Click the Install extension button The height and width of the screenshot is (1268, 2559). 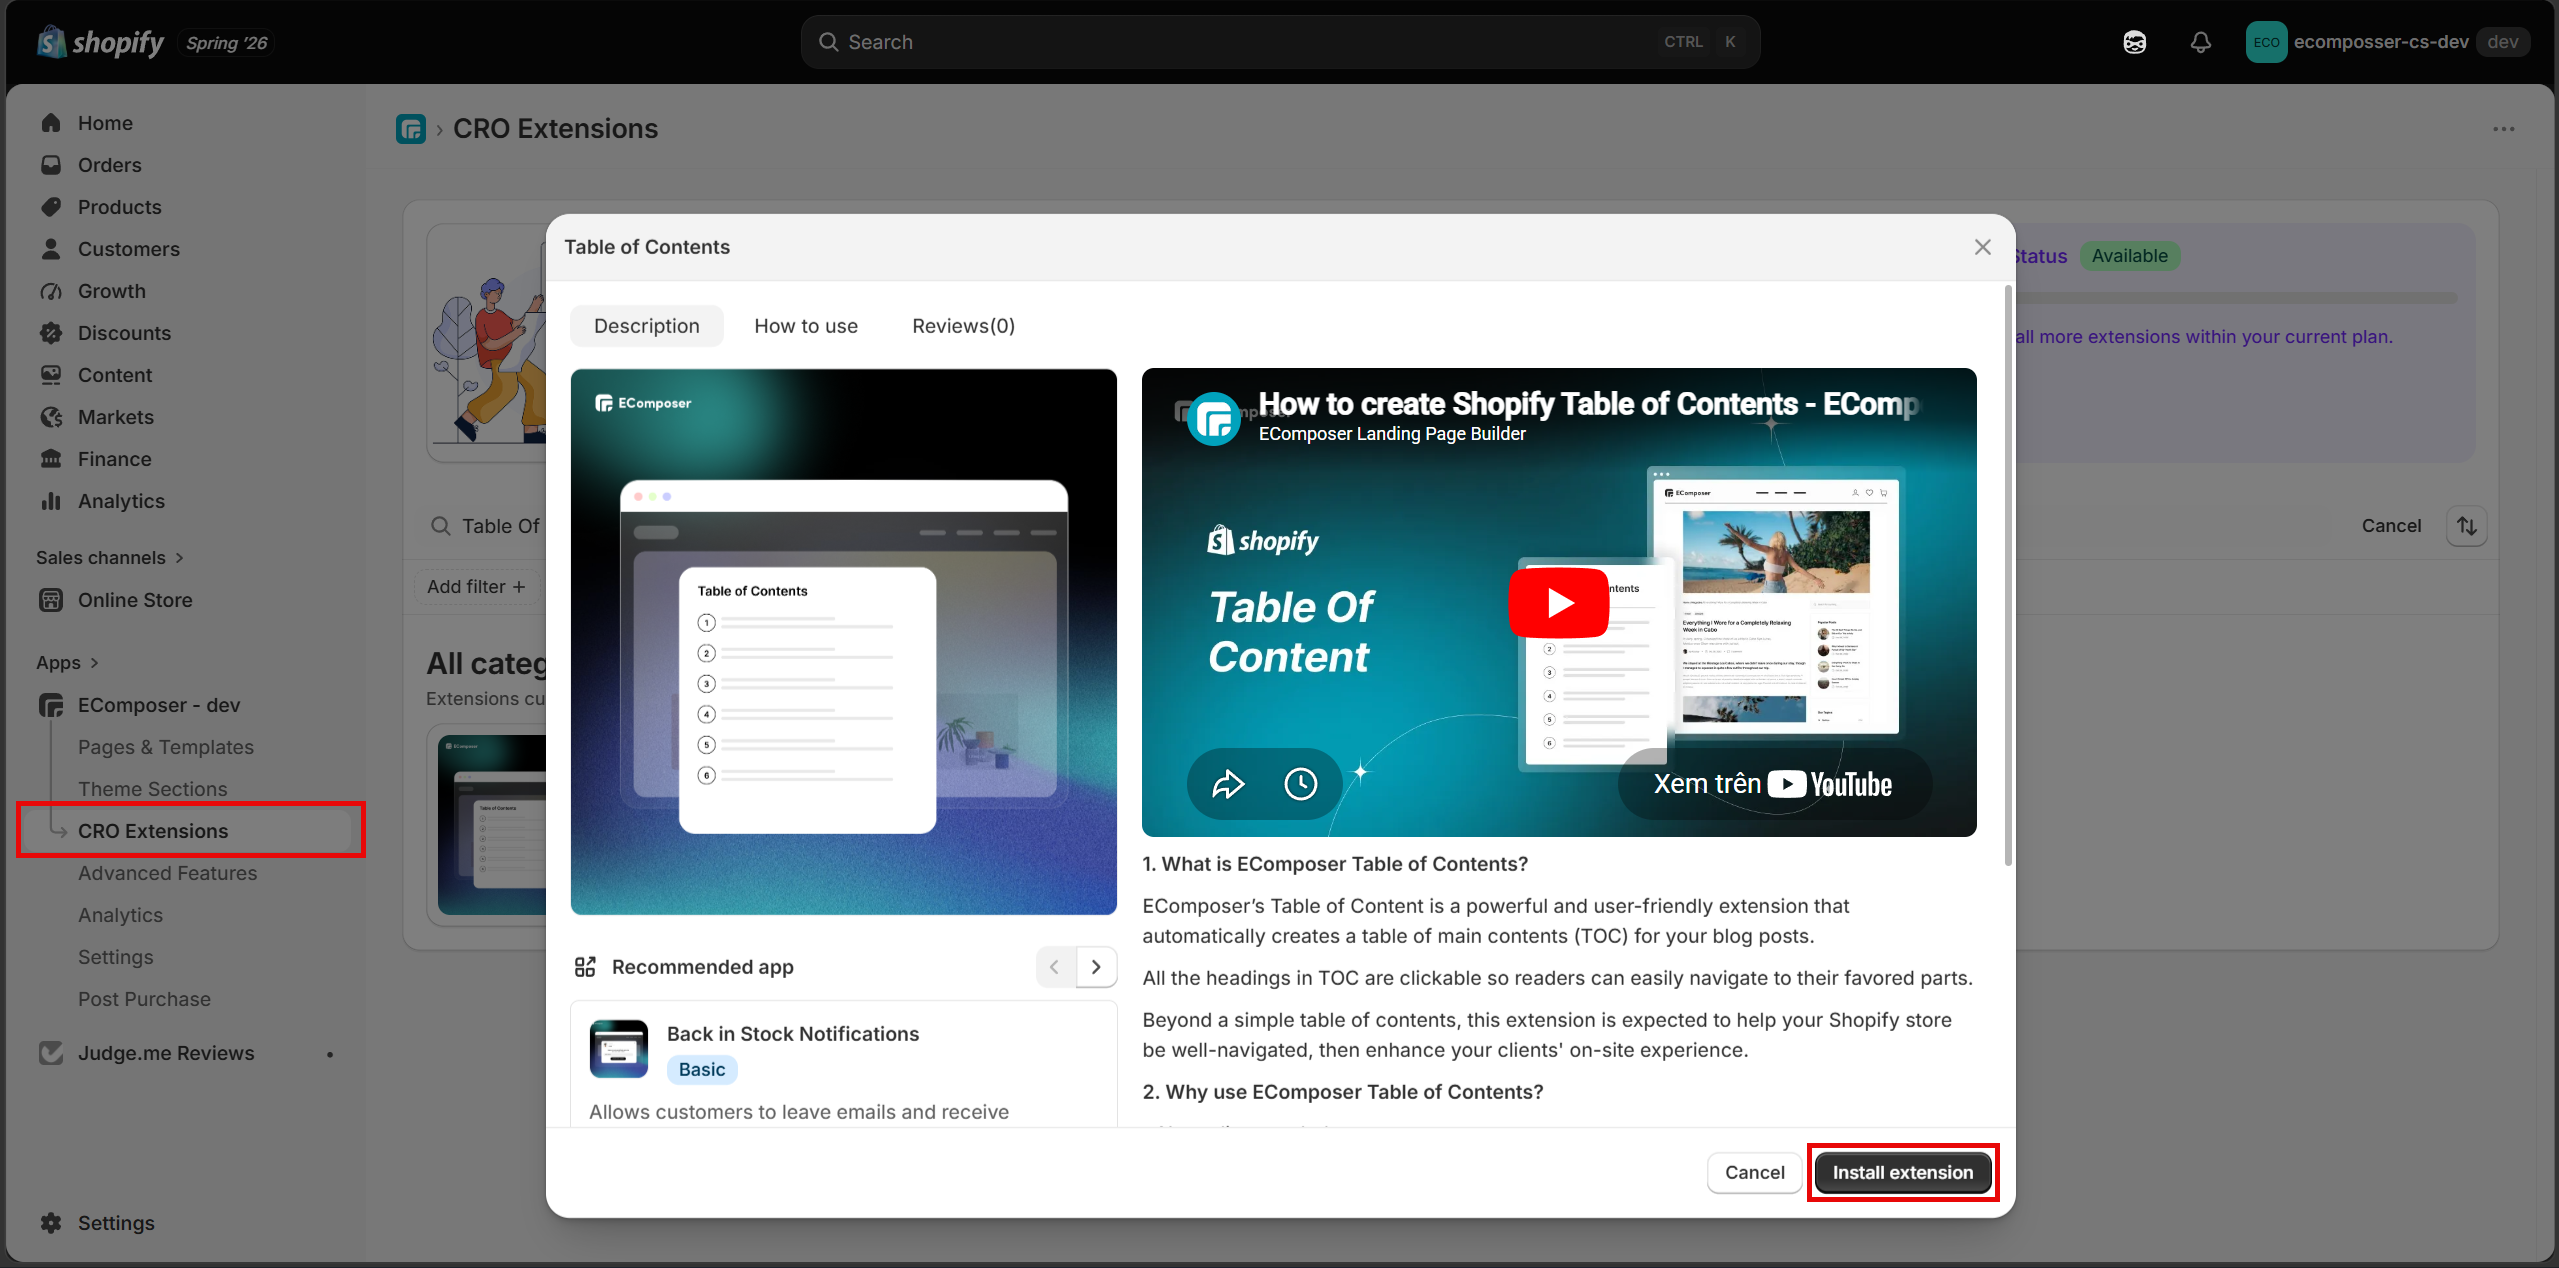[x=1903, y=1172]
